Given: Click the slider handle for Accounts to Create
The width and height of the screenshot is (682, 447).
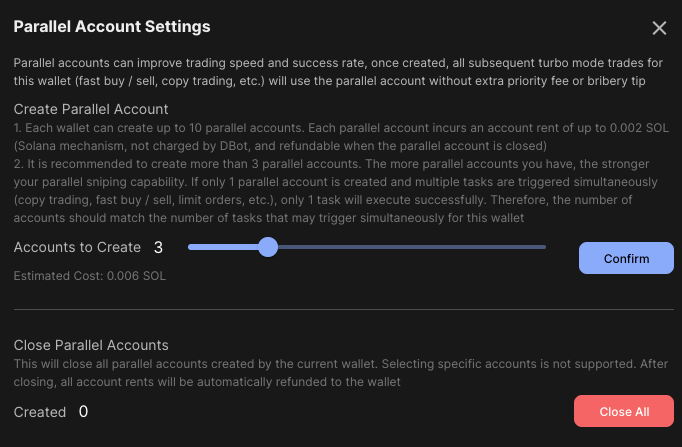Looking at the screenshot, I should click(x=268, y=247).
